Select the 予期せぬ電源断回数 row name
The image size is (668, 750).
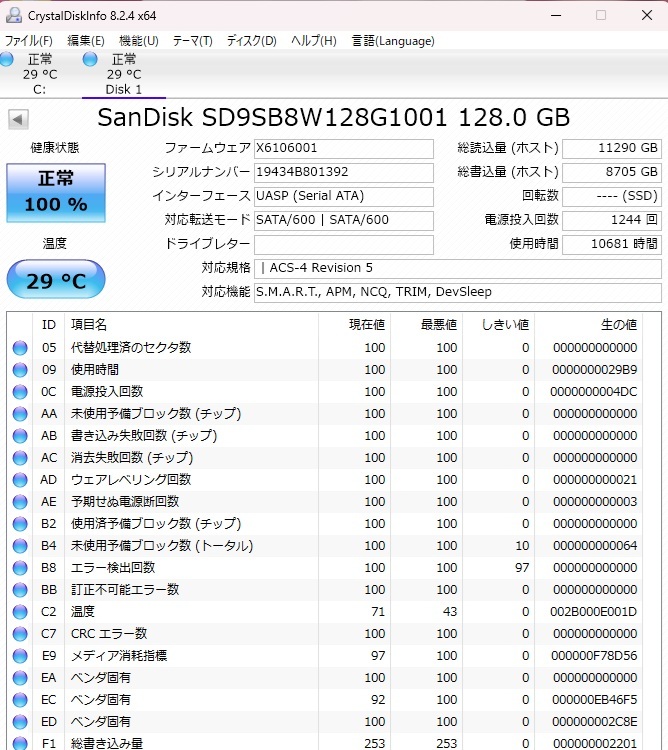(125, 502)
